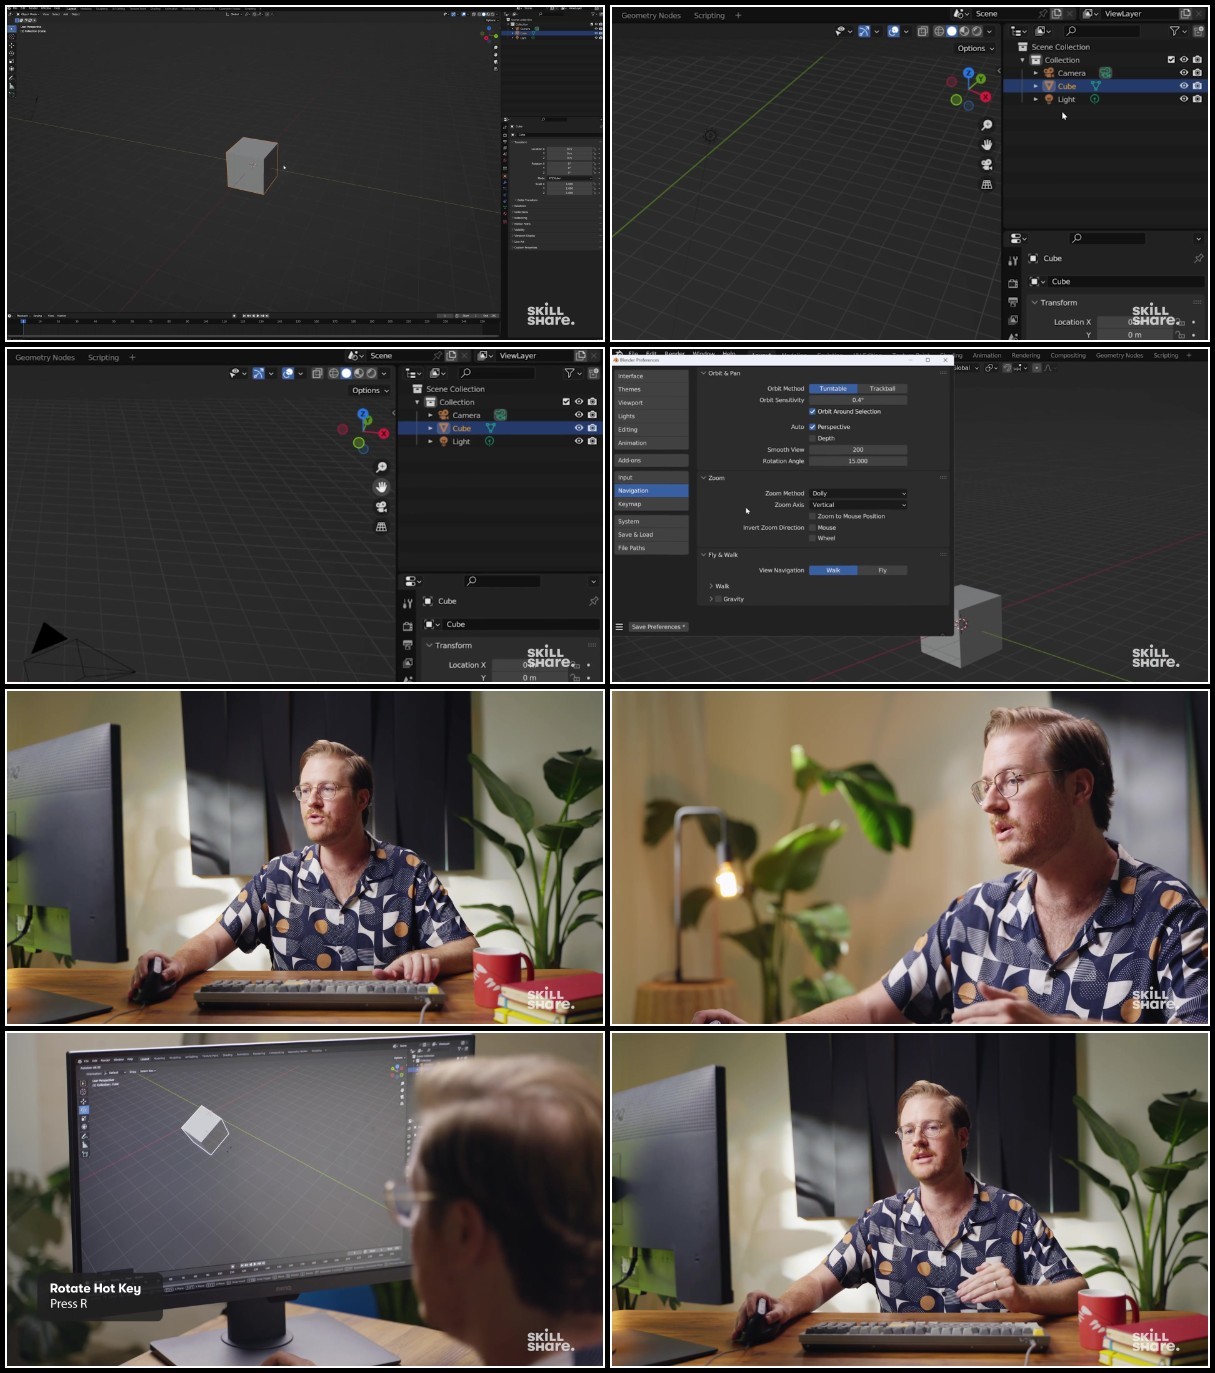The width and height of the screenshot is (1215, 1373).
Task: Click blue Z axis gizmo, cursor-under-Light frame
Action: pyautogui.click(x=968, y=73)
